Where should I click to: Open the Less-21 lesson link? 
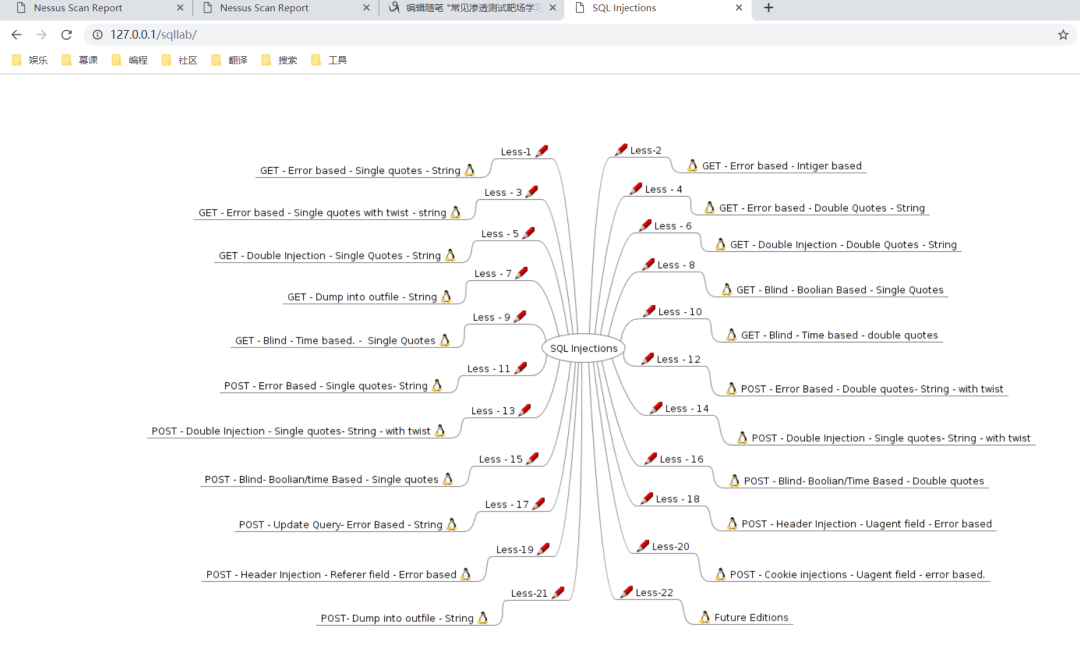(529, 593)
